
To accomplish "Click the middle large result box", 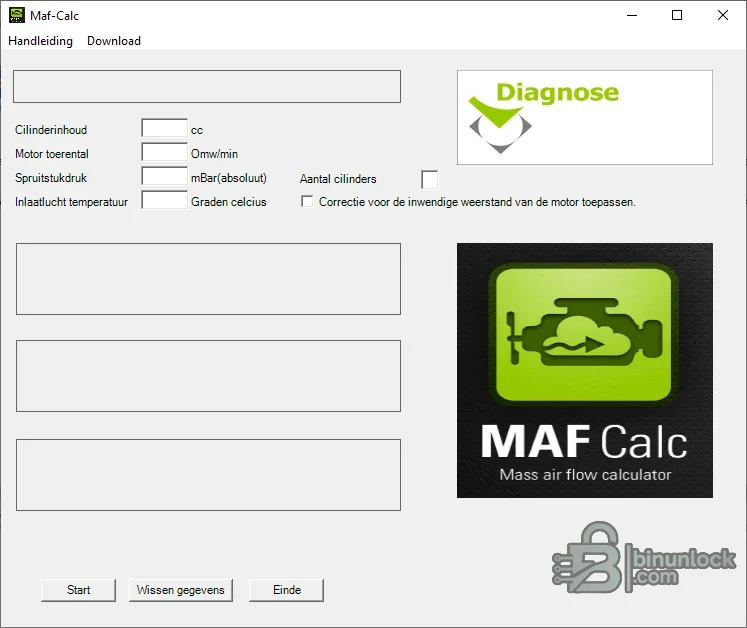I will pyautogui.click(x=208, y=376).
